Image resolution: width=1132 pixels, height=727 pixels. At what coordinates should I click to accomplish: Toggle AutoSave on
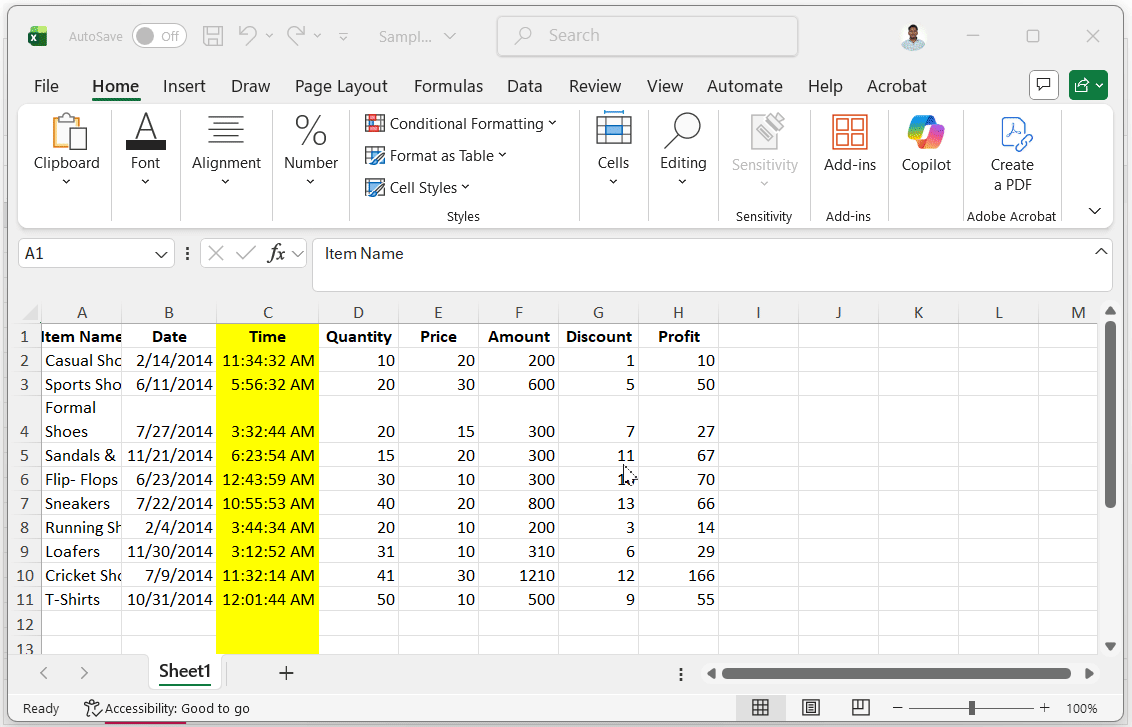click(x=158, y=35)
